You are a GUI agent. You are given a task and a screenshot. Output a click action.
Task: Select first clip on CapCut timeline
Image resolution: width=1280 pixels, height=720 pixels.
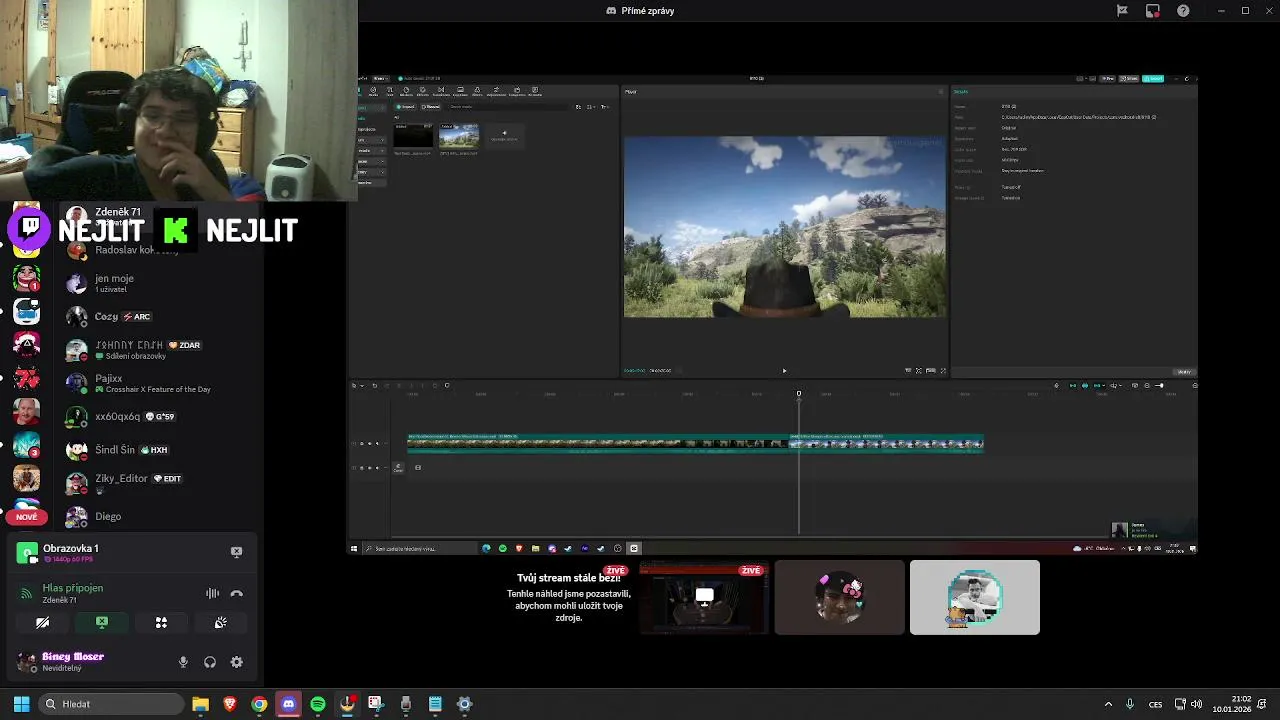click(598, 444)
